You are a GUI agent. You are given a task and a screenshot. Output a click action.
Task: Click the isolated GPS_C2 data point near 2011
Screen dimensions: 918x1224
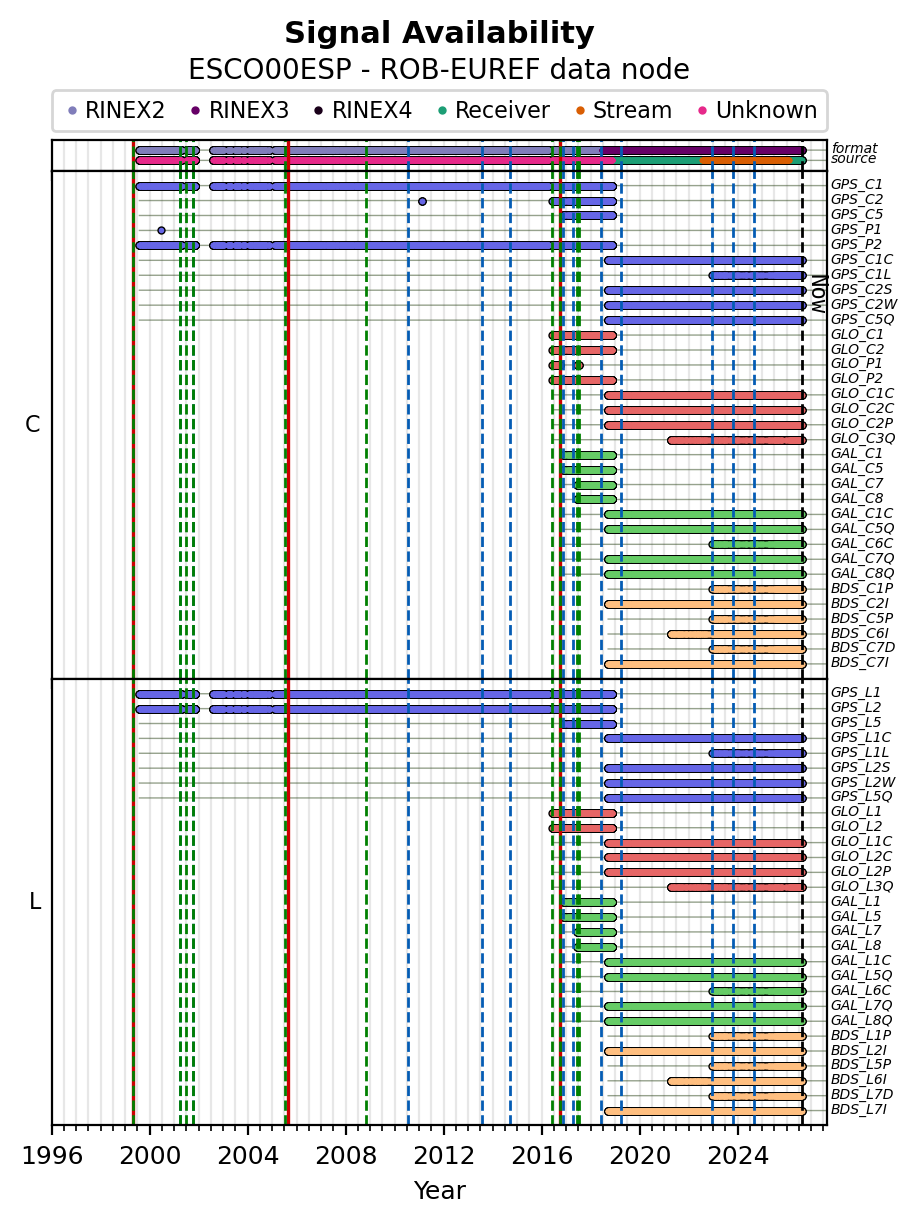pyautogui.click(x=422, y=201)
